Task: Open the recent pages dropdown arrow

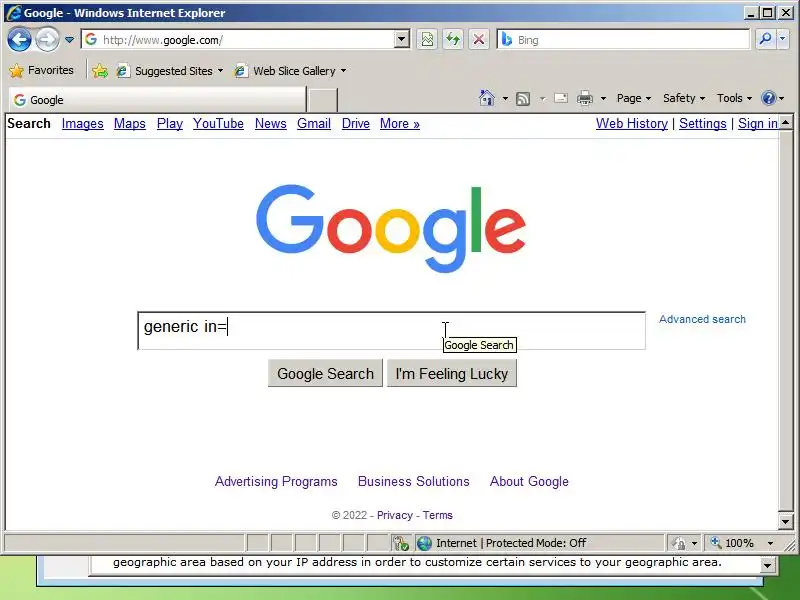Action: pos(69,40)
